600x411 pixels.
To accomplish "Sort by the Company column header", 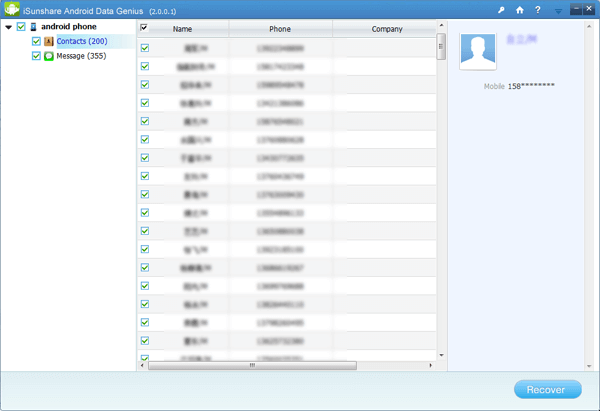I will click(386, 29).
